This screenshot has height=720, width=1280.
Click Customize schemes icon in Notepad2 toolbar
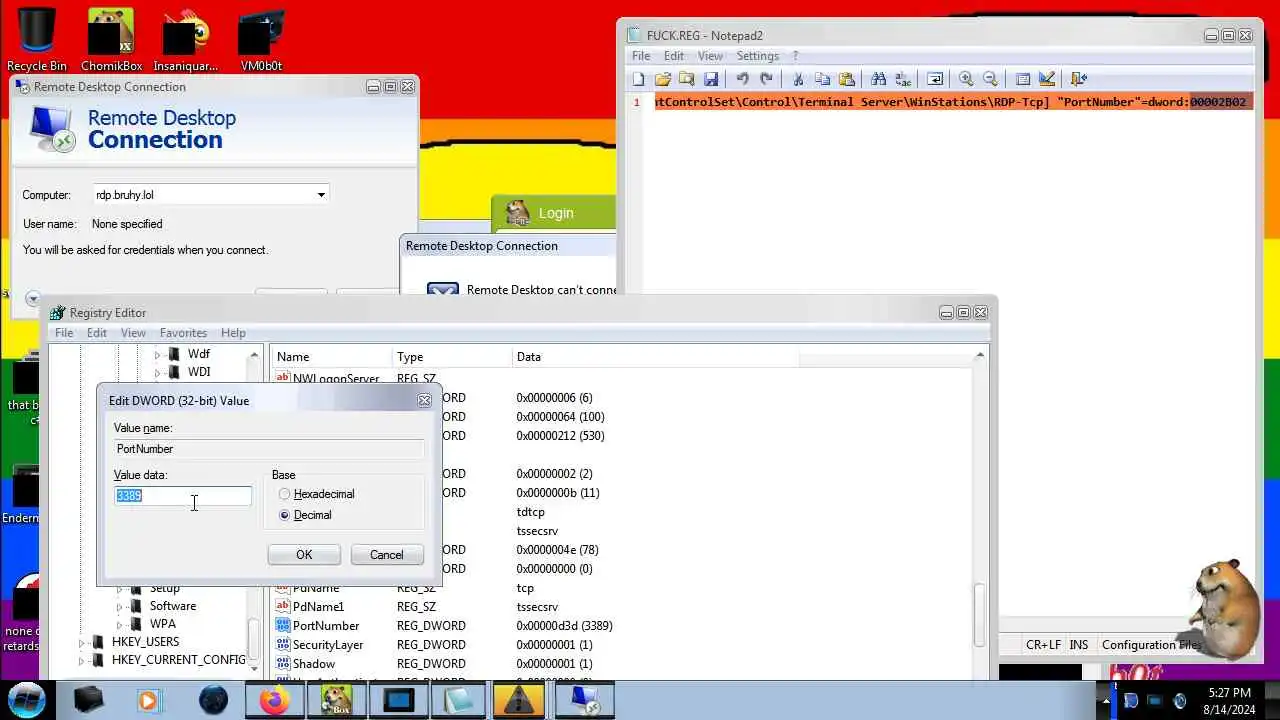pyautogui.click(x=1047, y=79)
